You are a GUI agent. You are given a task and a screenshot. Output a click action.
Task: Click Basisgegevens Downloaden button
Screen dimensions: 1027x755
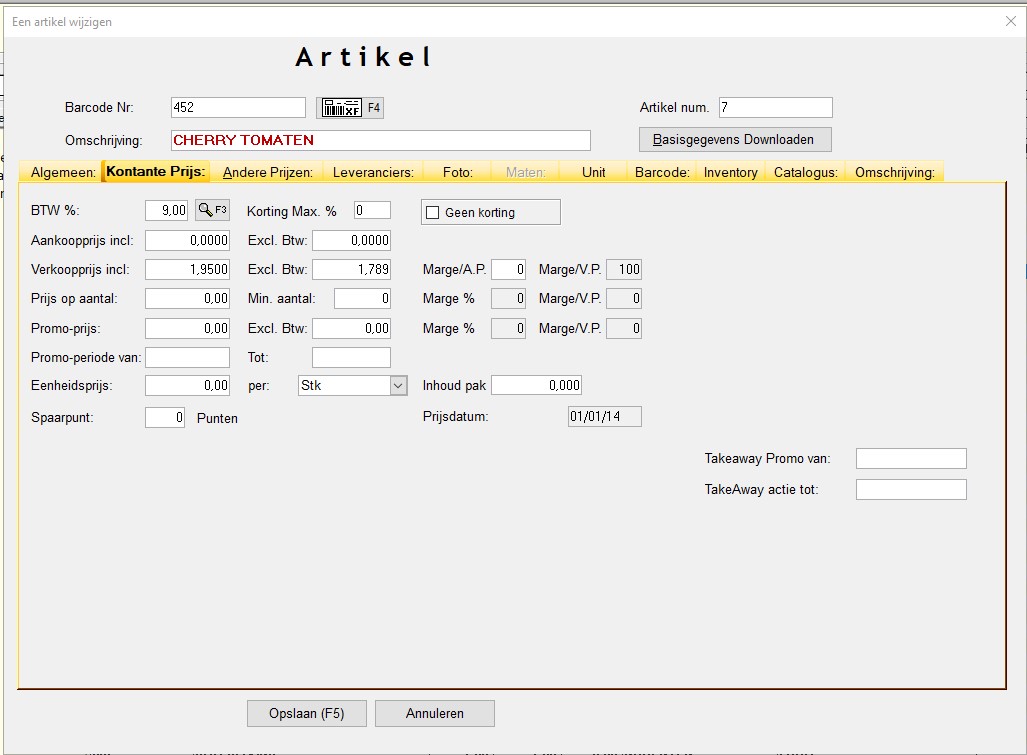[x=735, y=139]
